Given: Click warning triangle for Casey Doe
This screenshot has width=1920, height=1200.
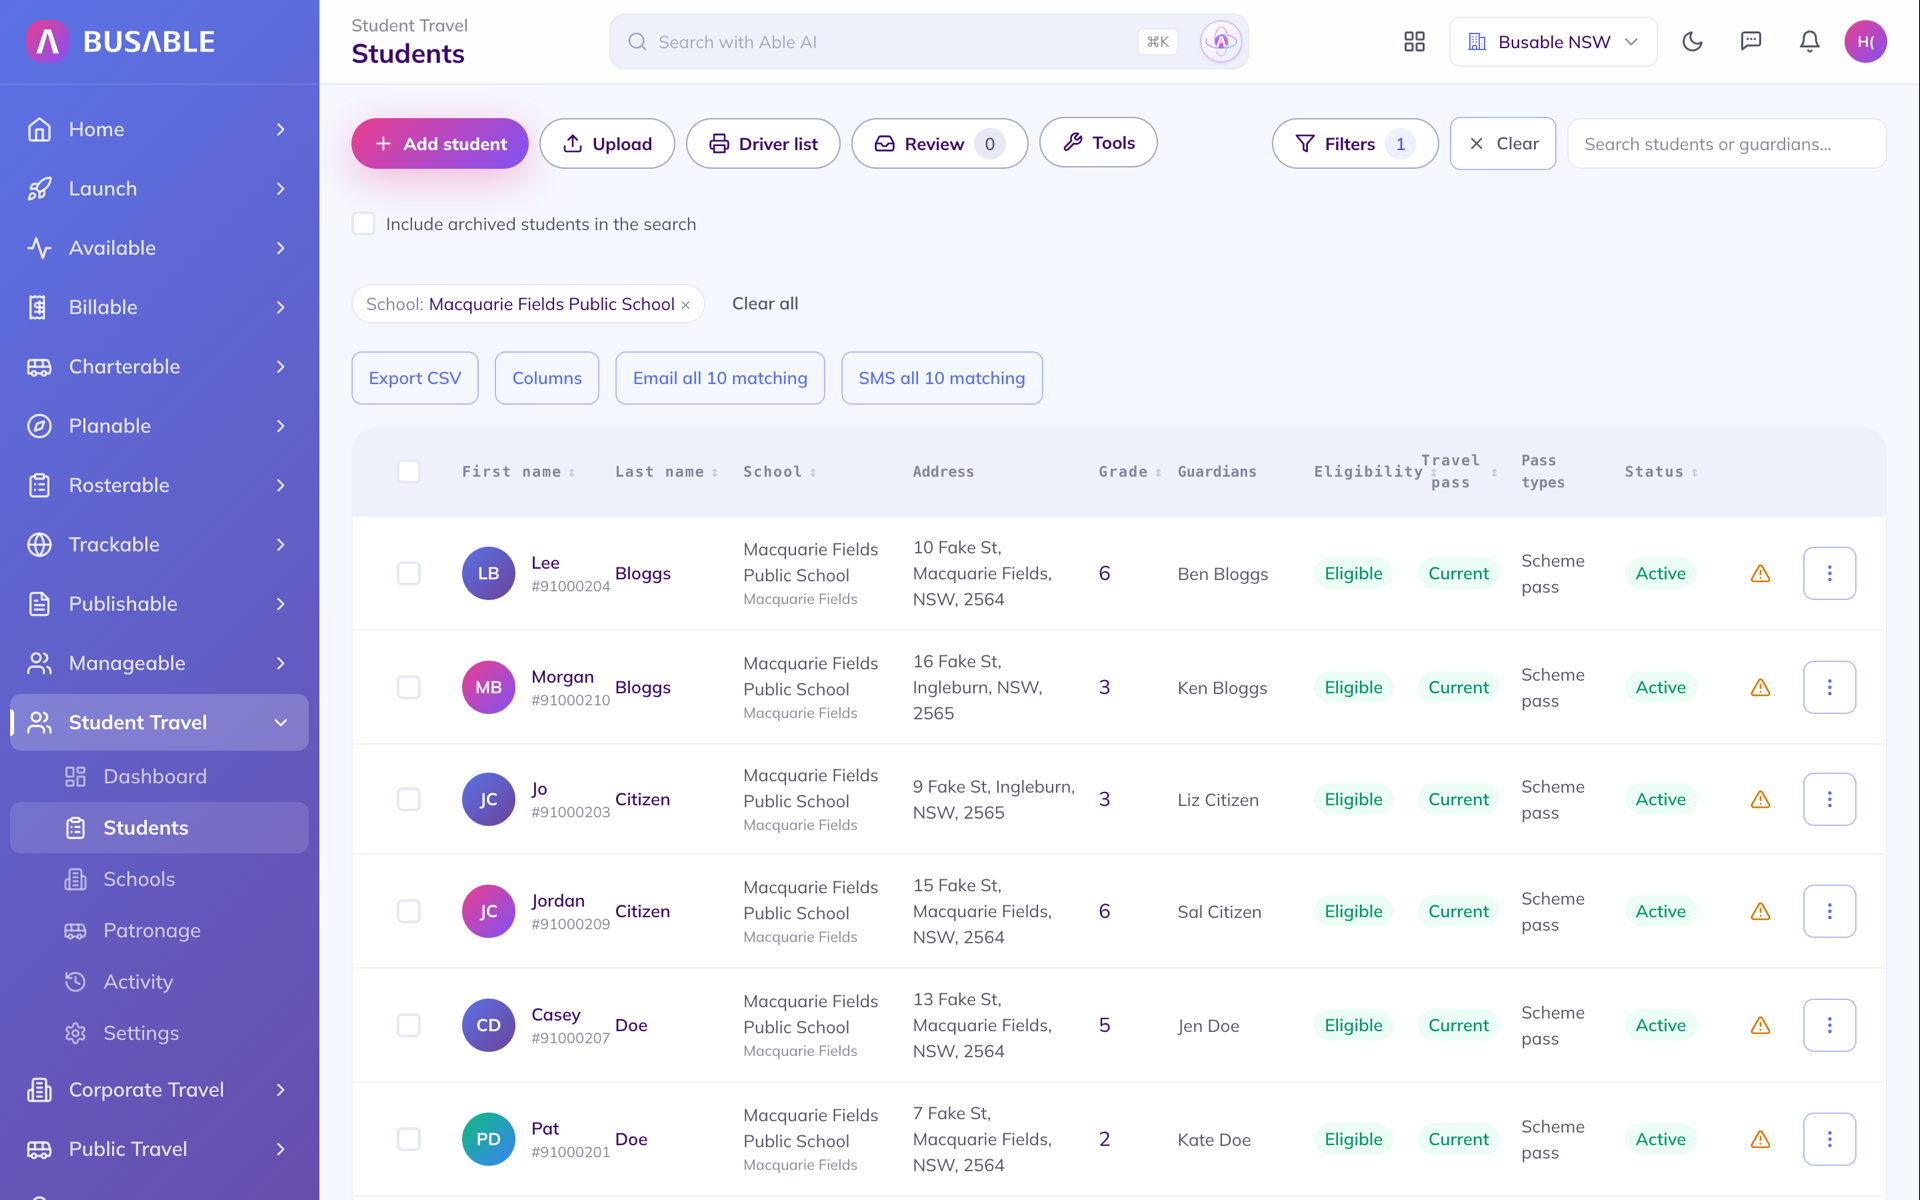Looking at the screenshot, I should point(1760,1025).
